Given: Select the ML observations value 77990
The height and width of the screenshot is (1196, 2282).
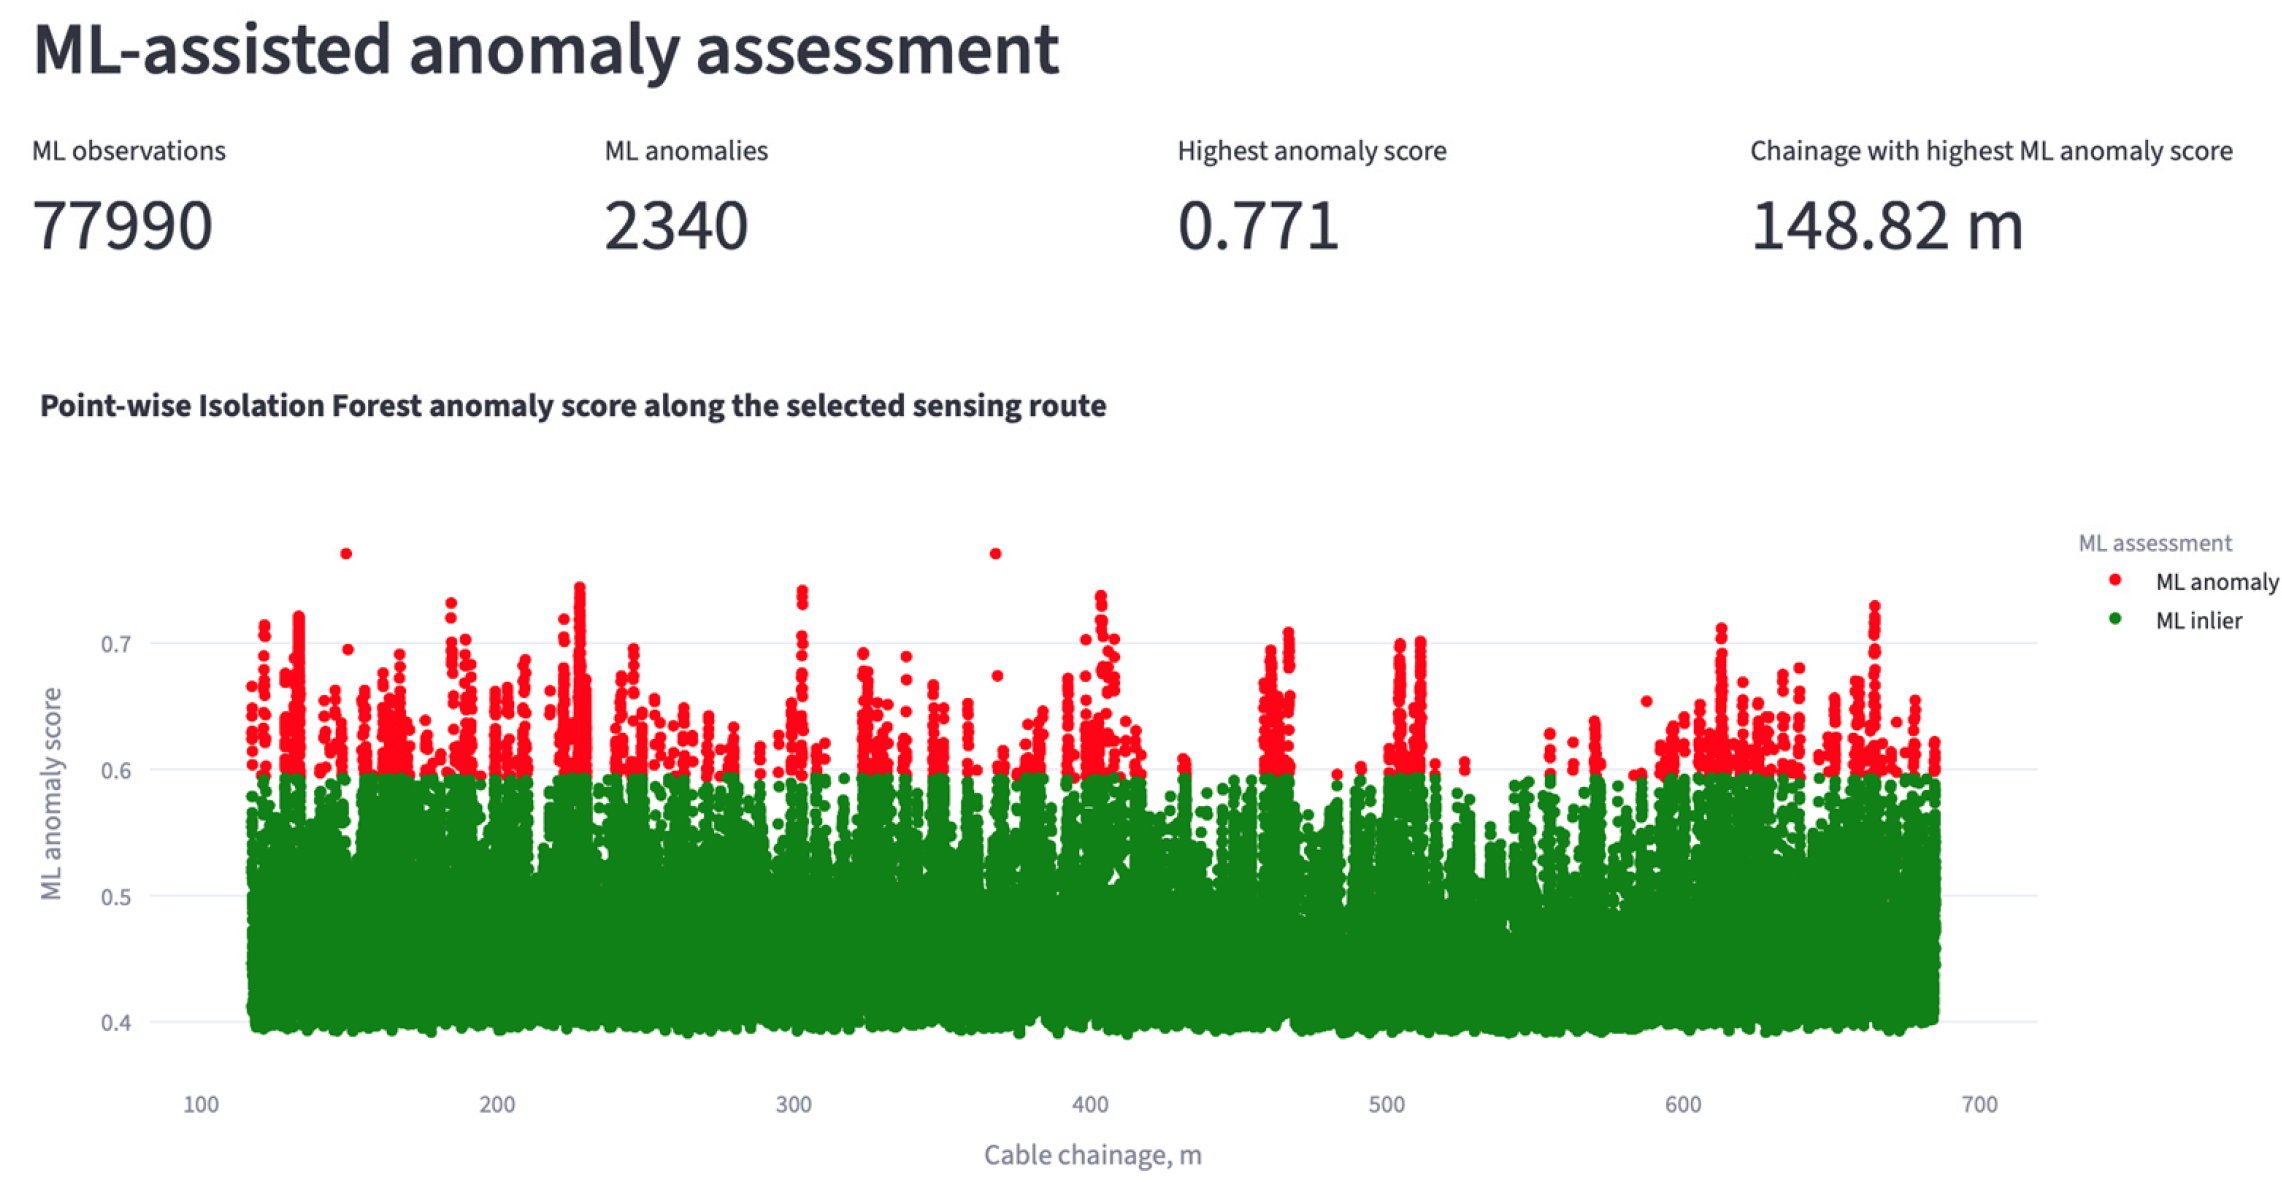Looking at the screenshot, I should (x=122, y=226).
